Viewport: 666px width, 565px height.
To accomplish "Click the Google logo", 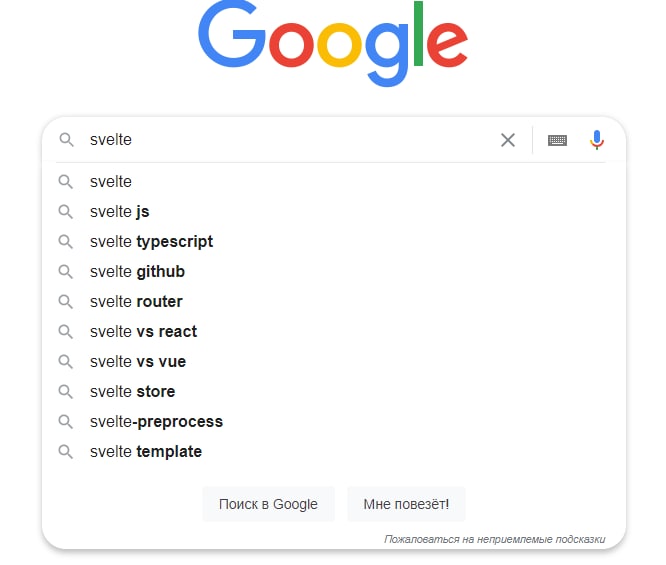I will point(333,42).
